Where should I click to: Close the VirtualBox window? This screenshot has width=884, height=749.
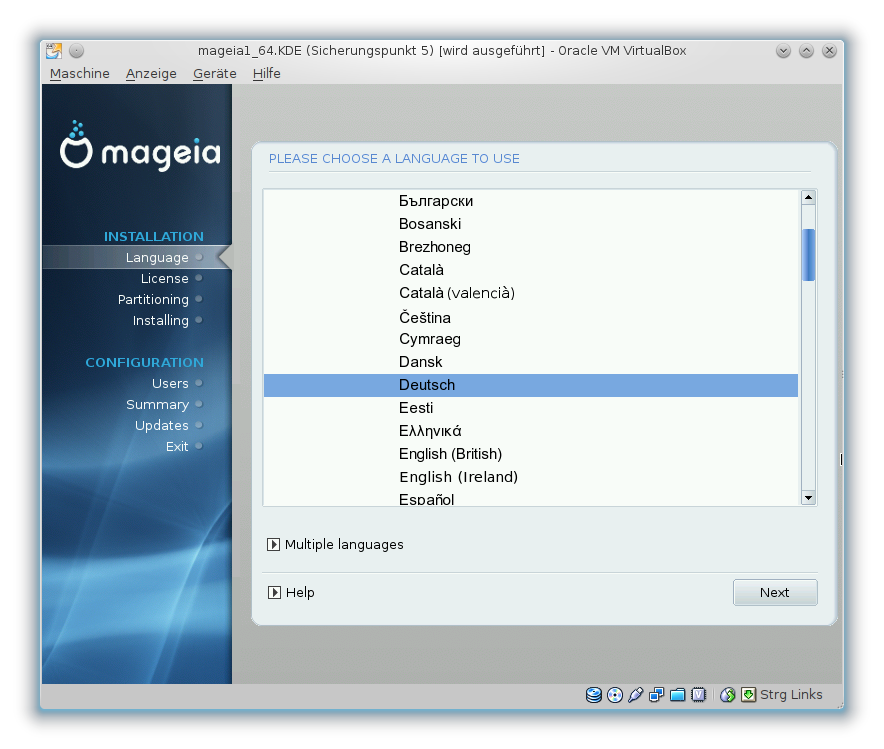pos(829,51)
